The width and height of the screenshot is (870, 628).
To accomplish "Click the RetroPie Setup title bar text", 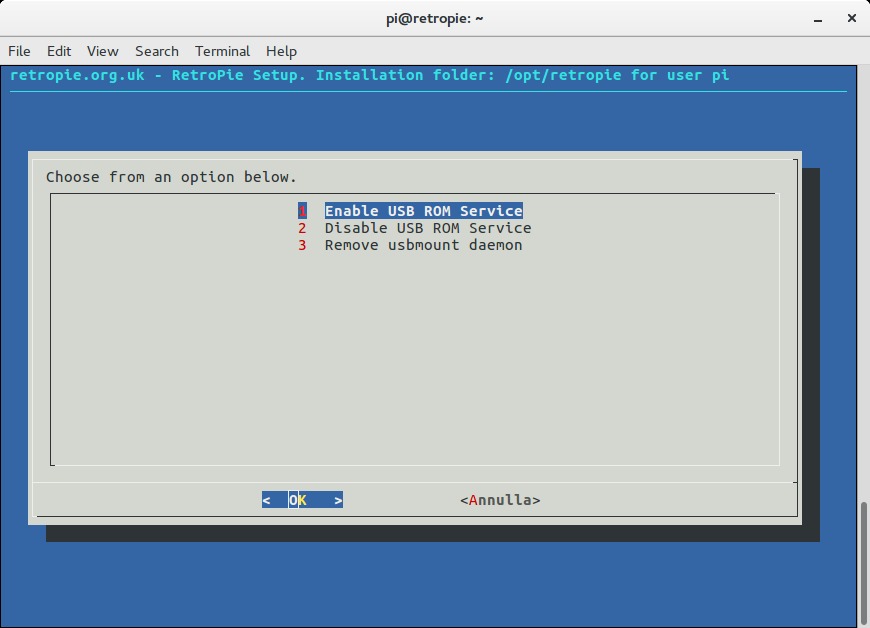I will pyautogui.click(x=370, y=75).
